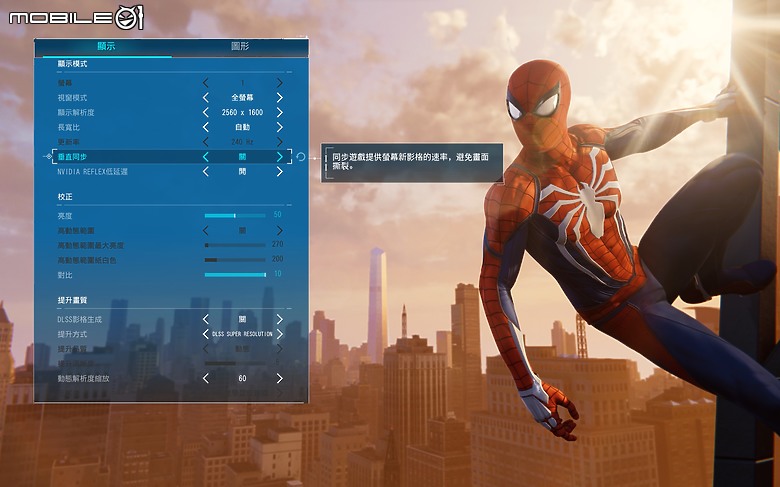Click left arrow of 提升品質 row
780x487 pixels.
[205, 349]
